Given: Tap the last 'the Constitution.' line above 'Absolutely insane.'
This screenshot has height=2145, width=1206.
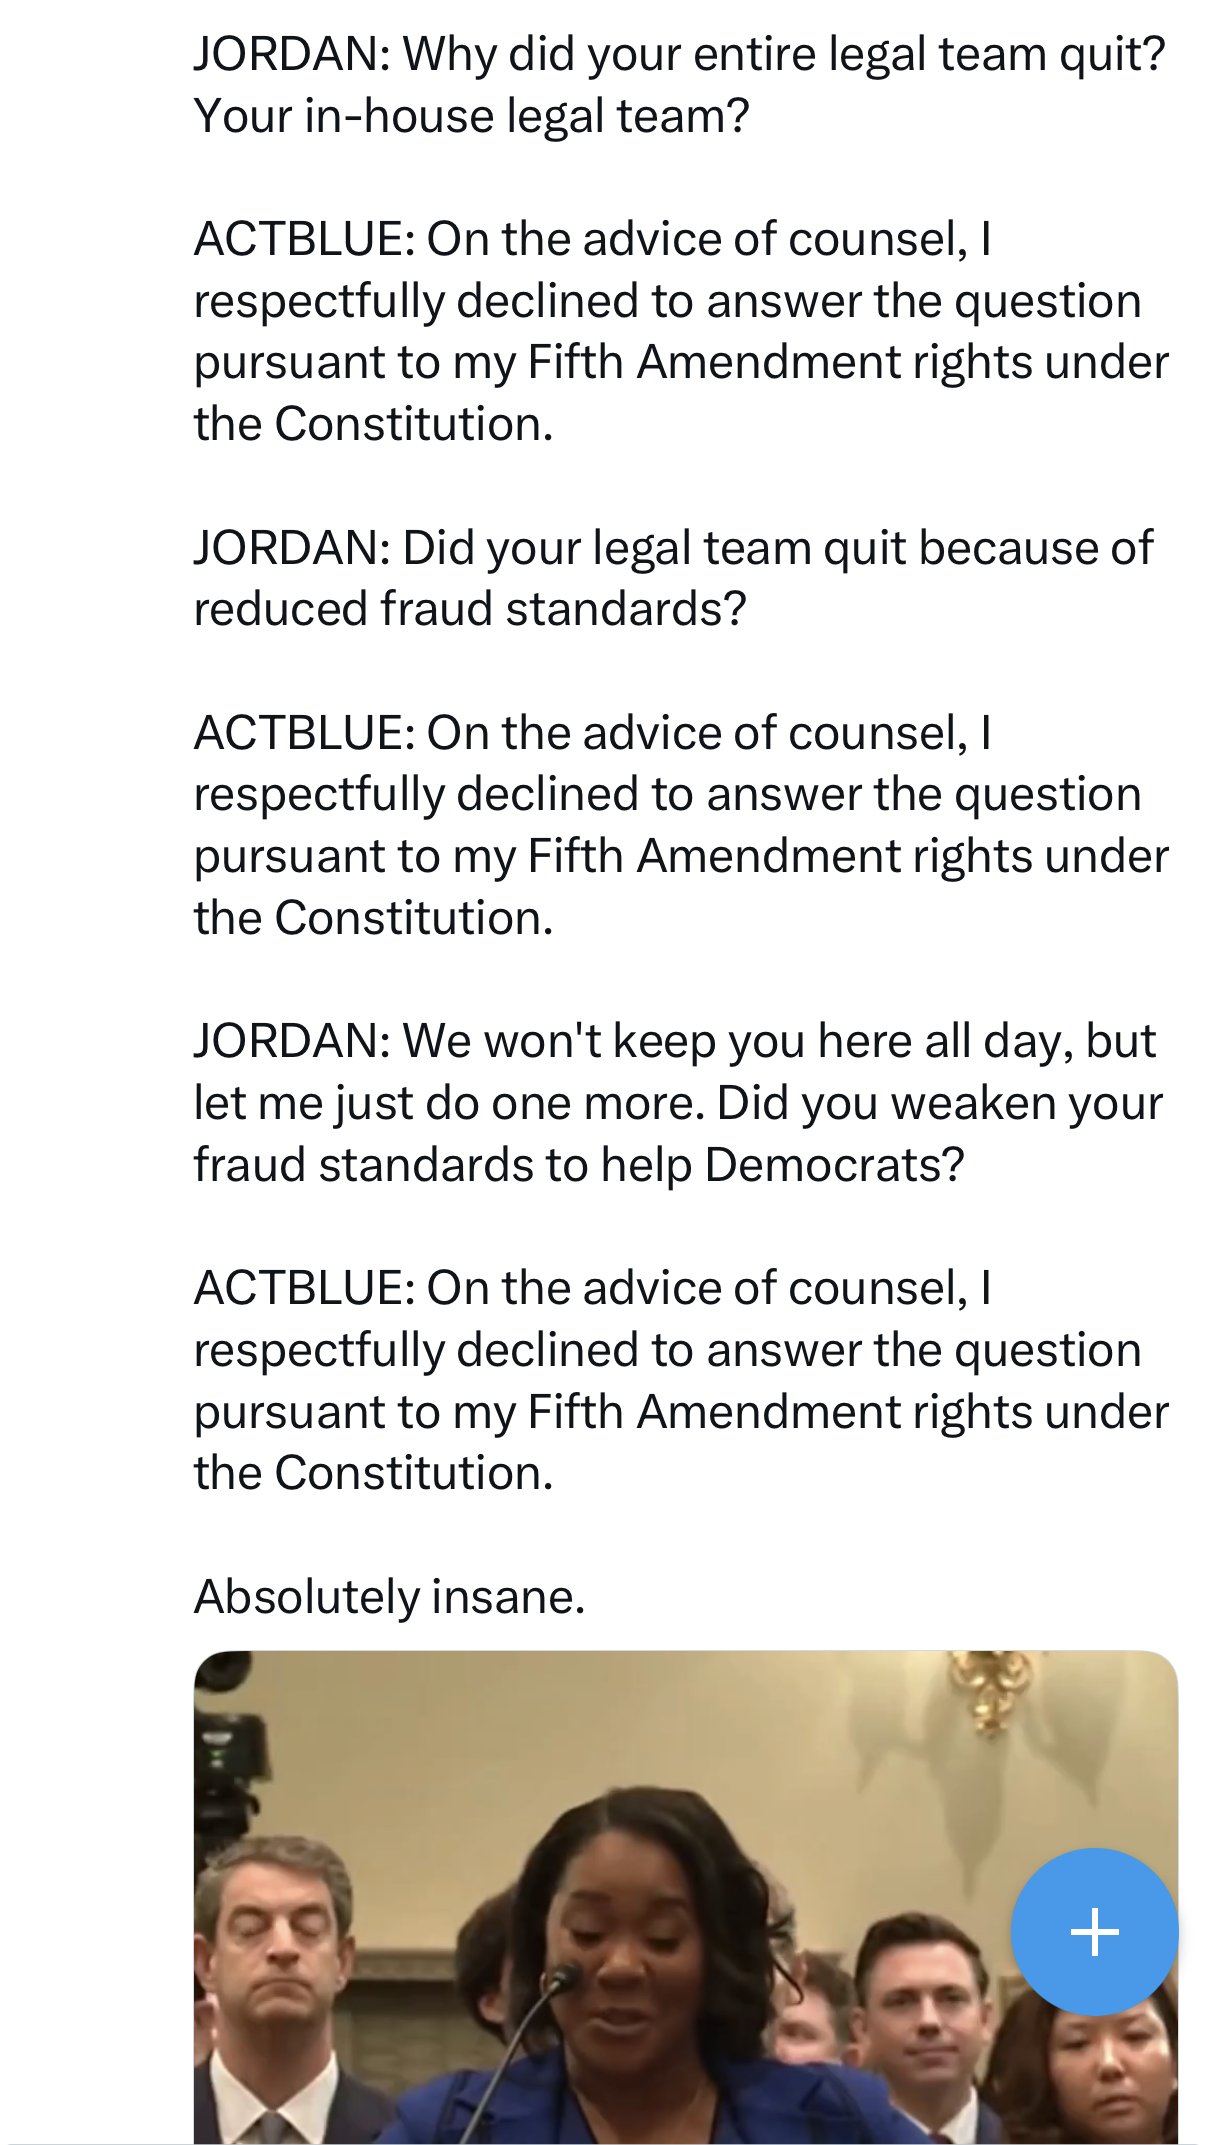Looking at the screenshot, I should pyautogui.click(x=373, y=1473).
